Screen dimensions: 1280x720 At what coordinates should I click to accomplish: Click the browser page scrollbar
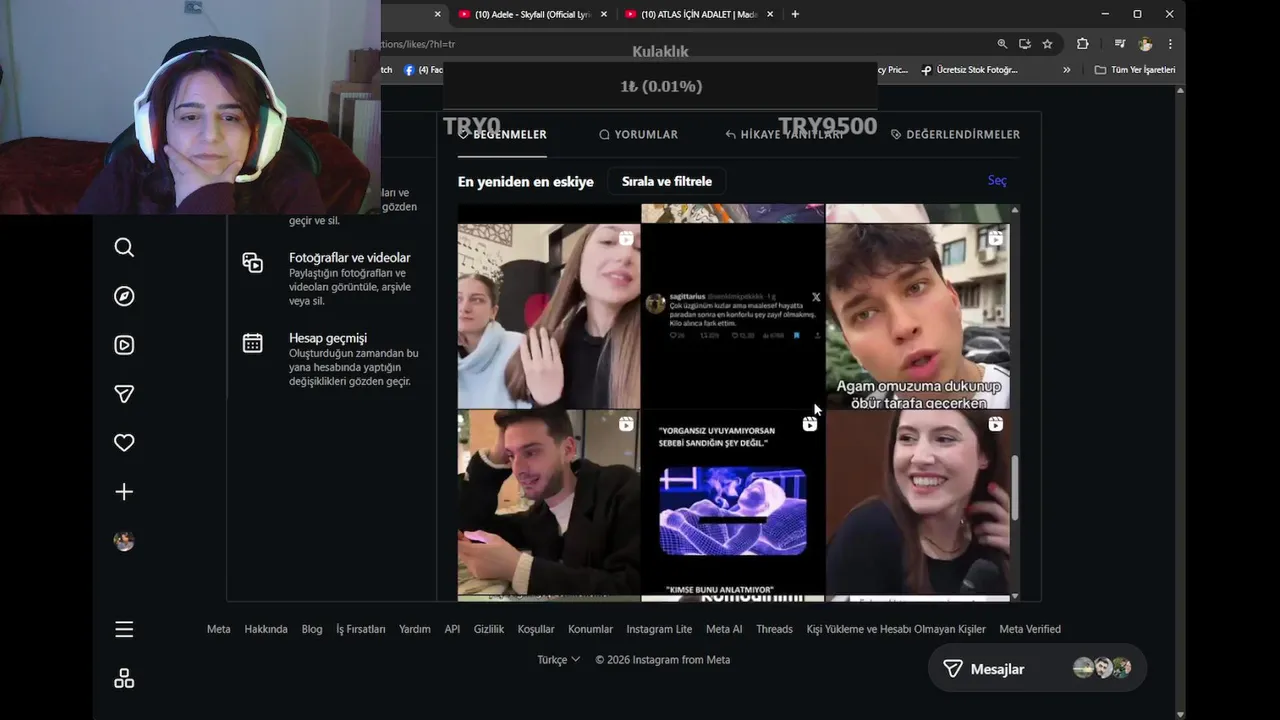point(1180,400)
